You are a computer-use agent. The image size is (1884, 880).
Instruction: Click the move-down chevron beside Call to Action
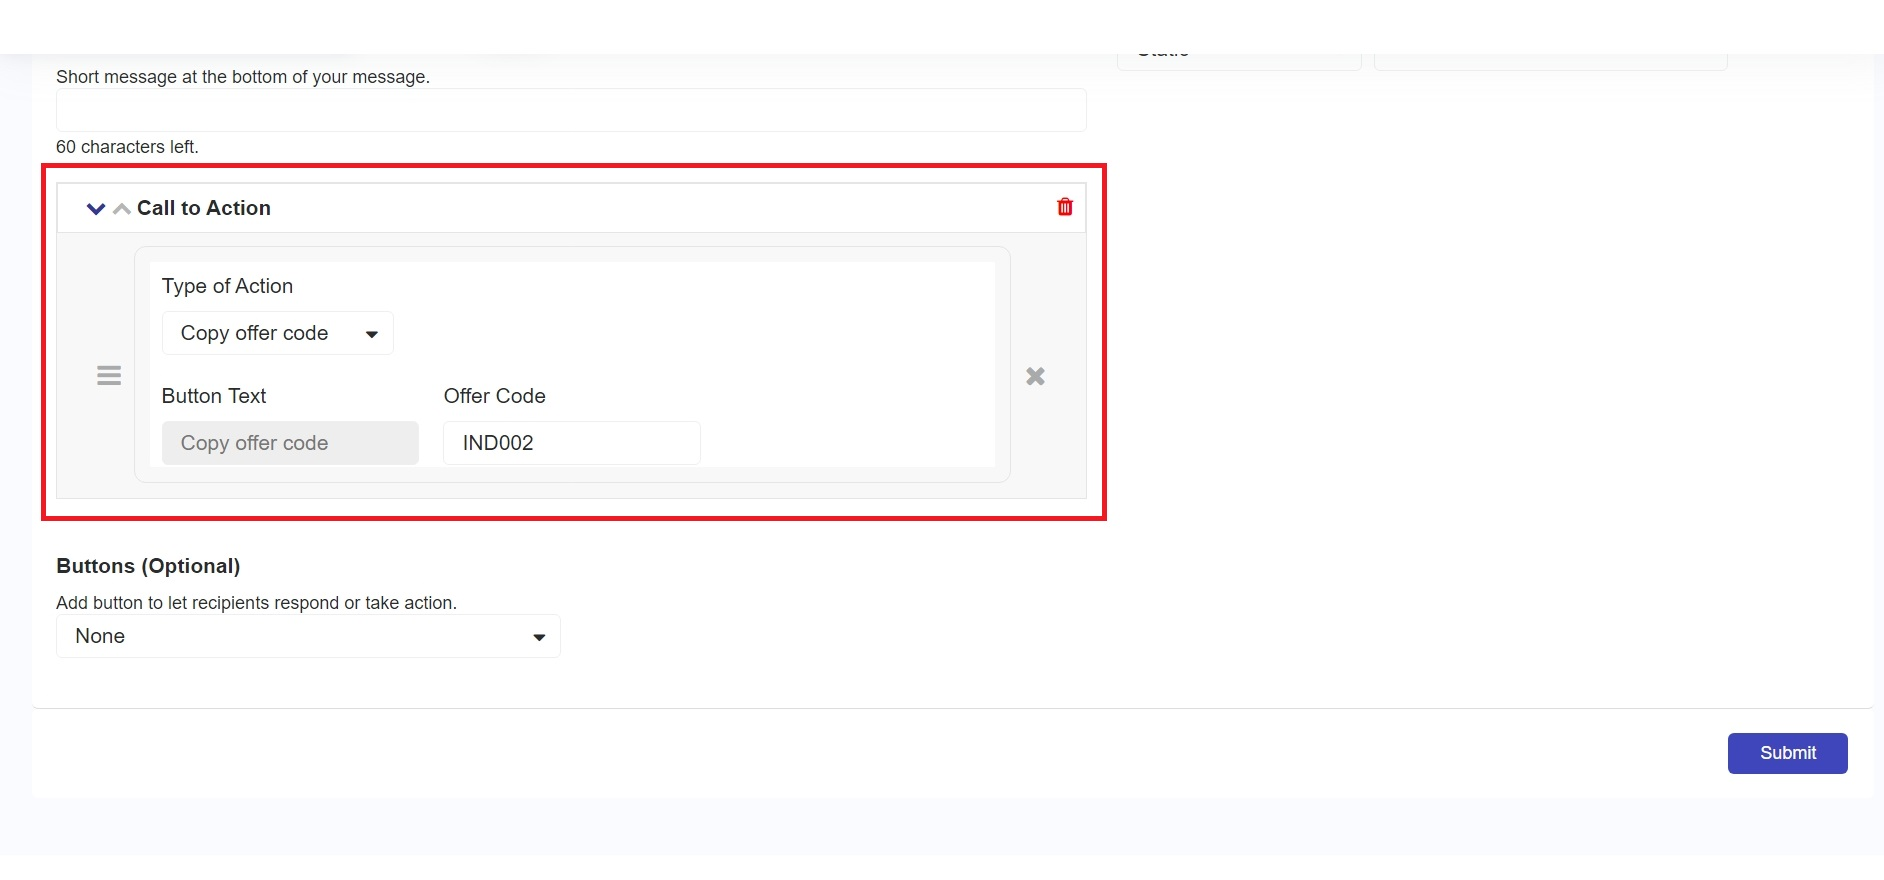[96, 209]
